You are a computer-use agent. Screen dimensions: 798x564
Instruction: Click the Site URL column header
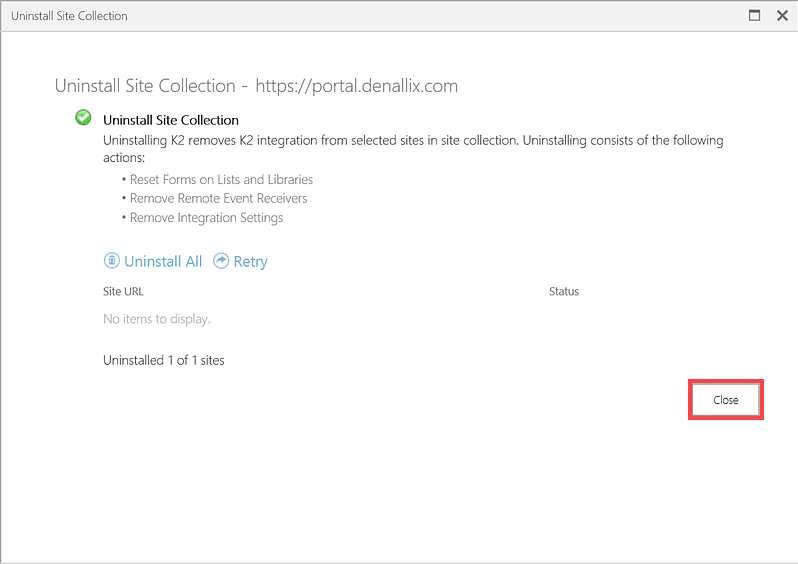[x=123, y=292]
